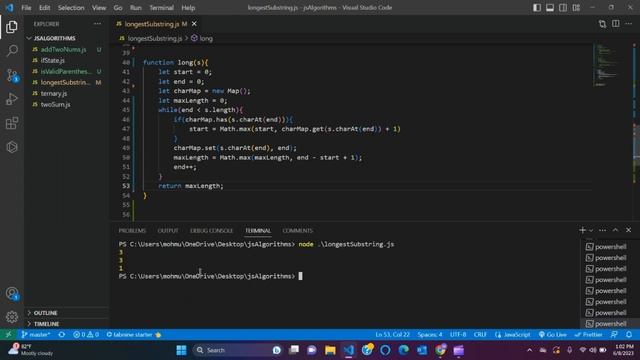This screenshot has width=640, height=360.
Task: Switch to the PROBLEMS panel tab
Action: [132, 231]
